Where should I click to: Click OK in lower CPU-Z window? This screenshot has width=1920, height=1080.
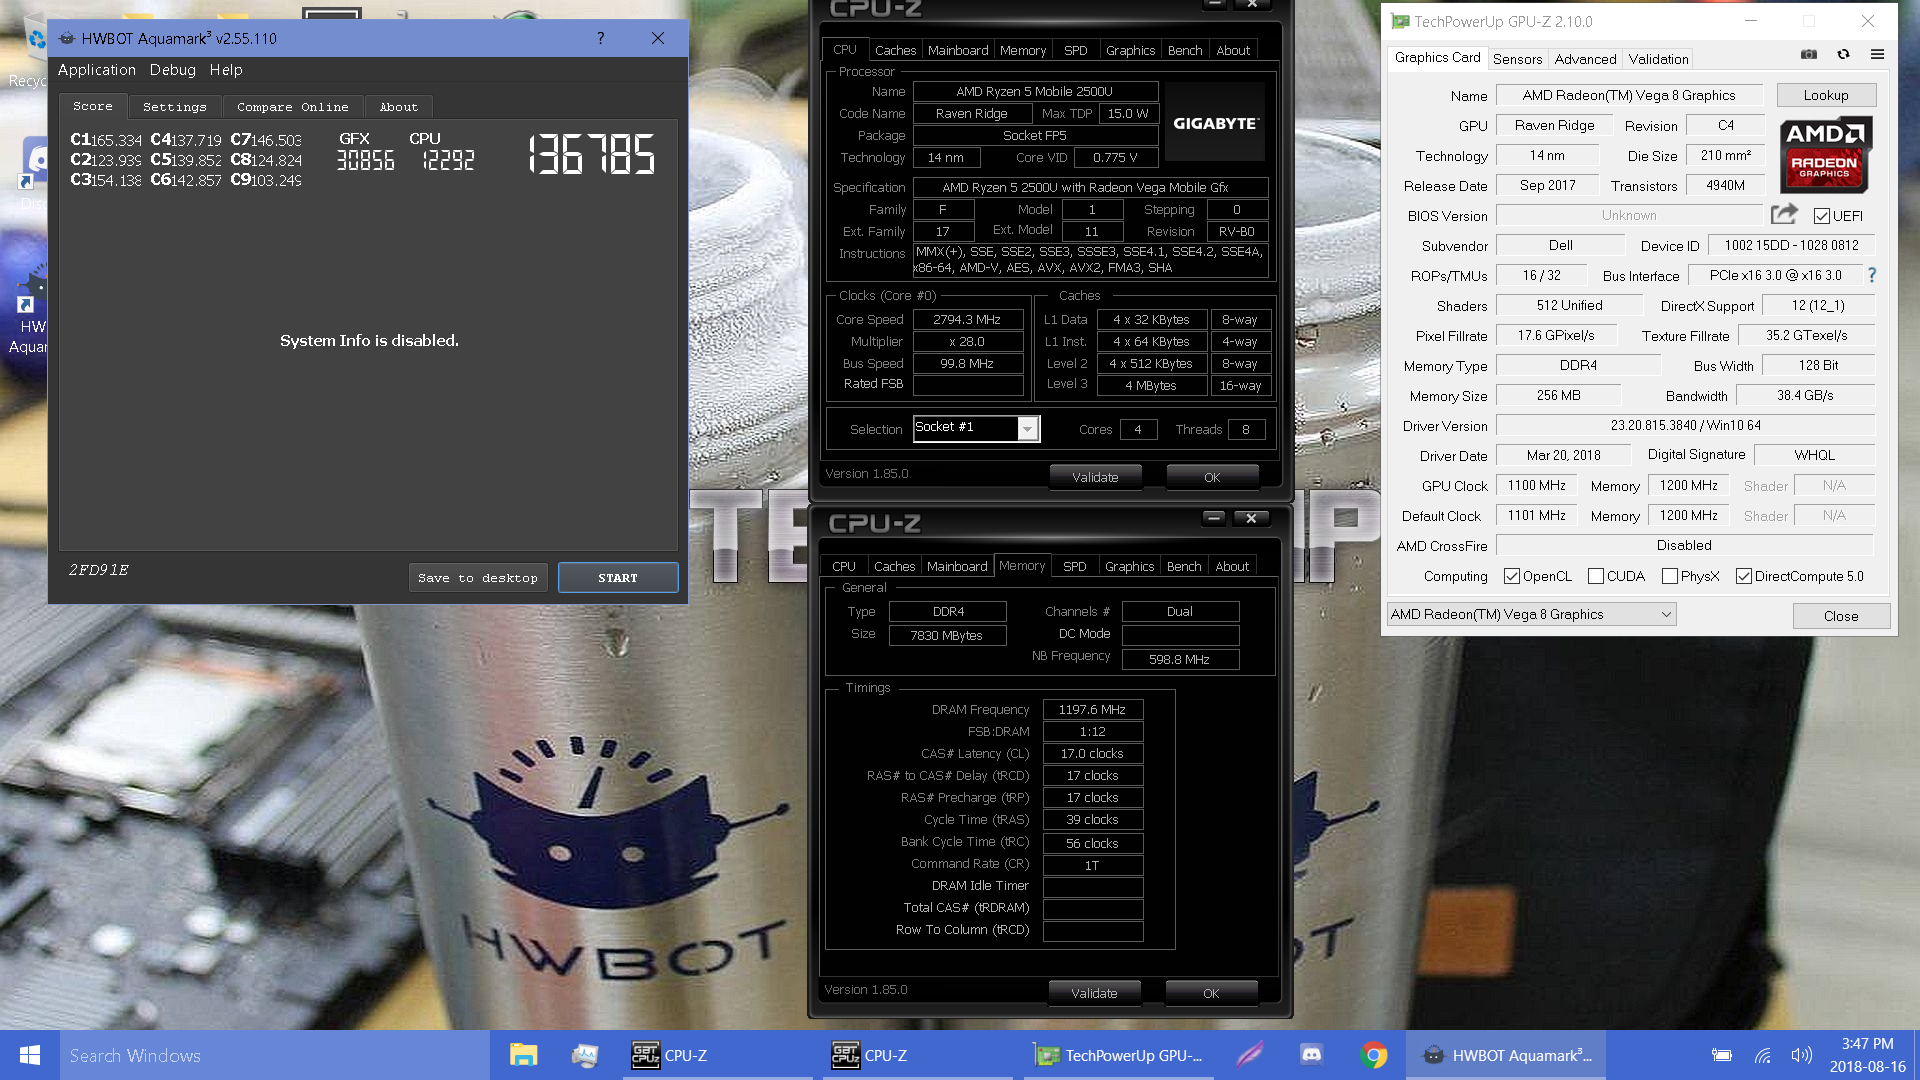[x=1211, y=993]
